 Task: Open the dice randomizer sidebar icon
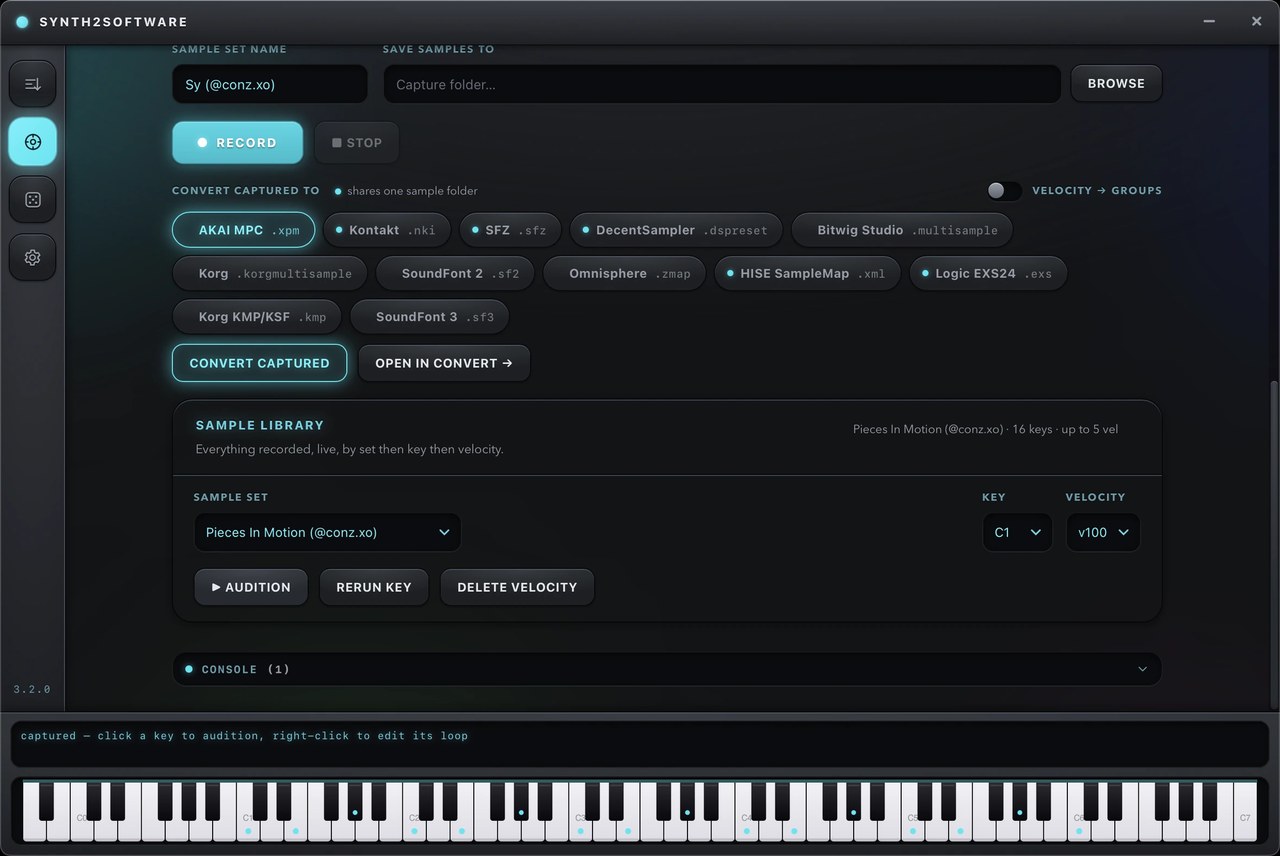pos(33,200)
